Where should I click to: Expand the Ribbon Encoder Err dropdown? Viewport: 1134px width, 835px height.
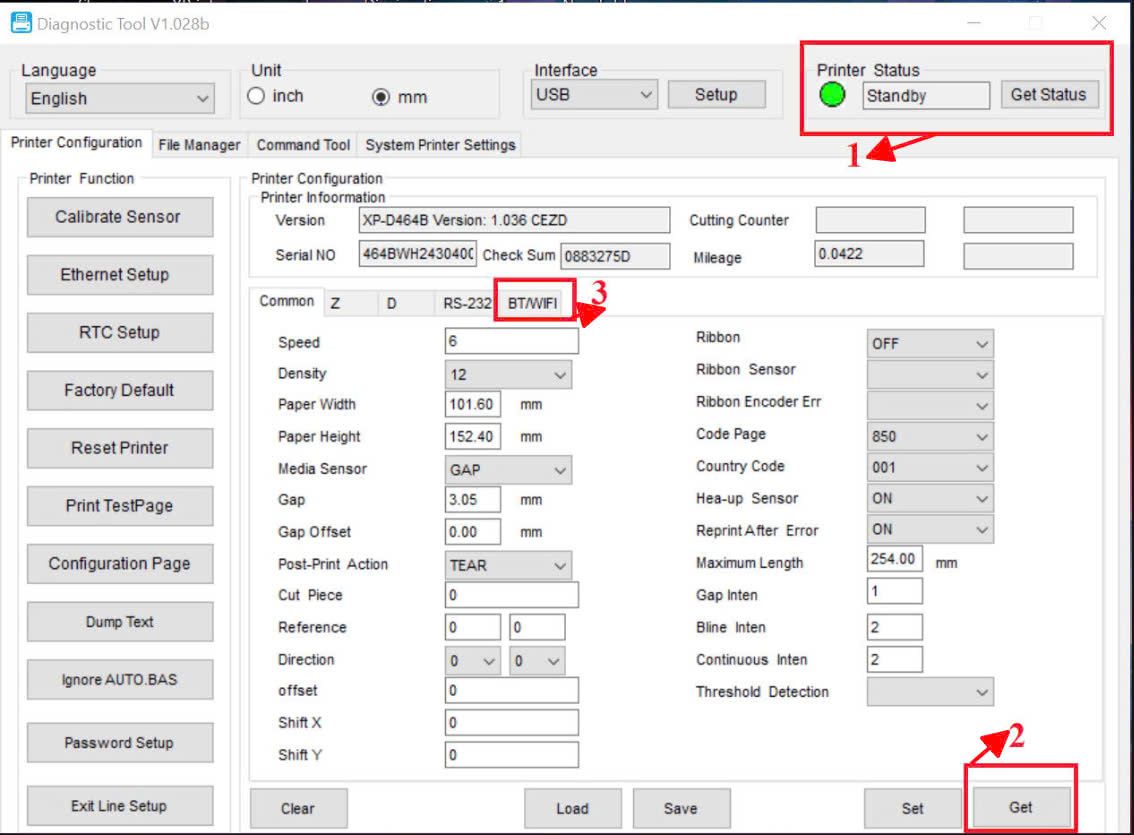click(x=930, y=406)
